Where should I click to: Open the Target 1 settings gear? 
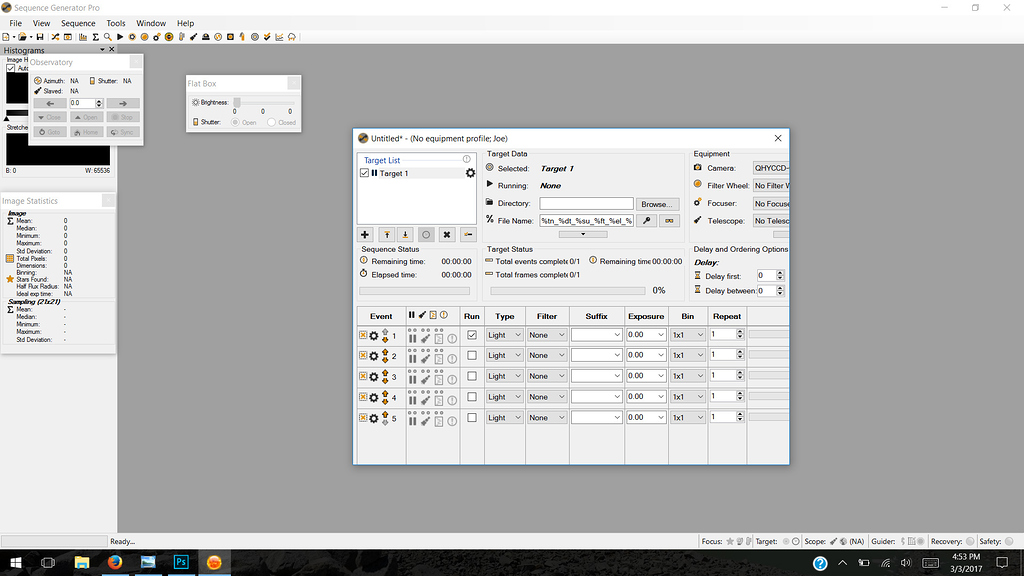click(x=470, y=173)
